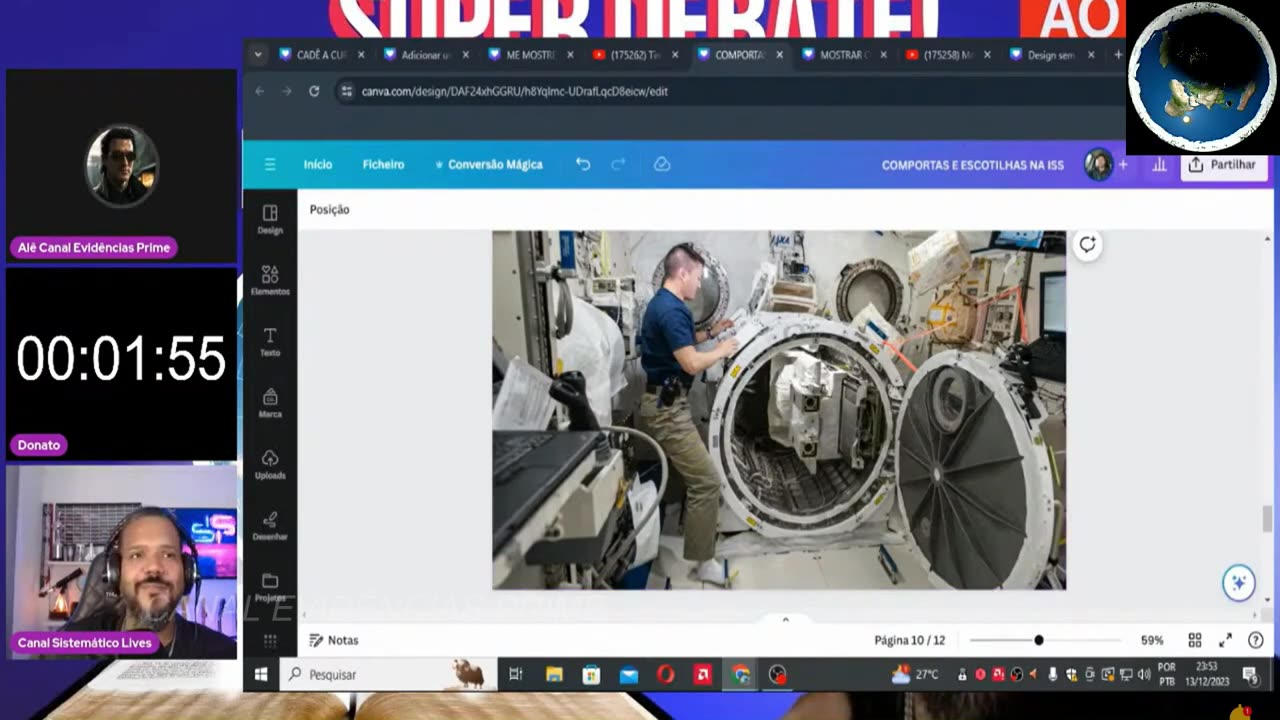The height and width of the screenshot is (720, 1280).
Task: Click the browser address bar URL
Action: [x=514, y=91]
